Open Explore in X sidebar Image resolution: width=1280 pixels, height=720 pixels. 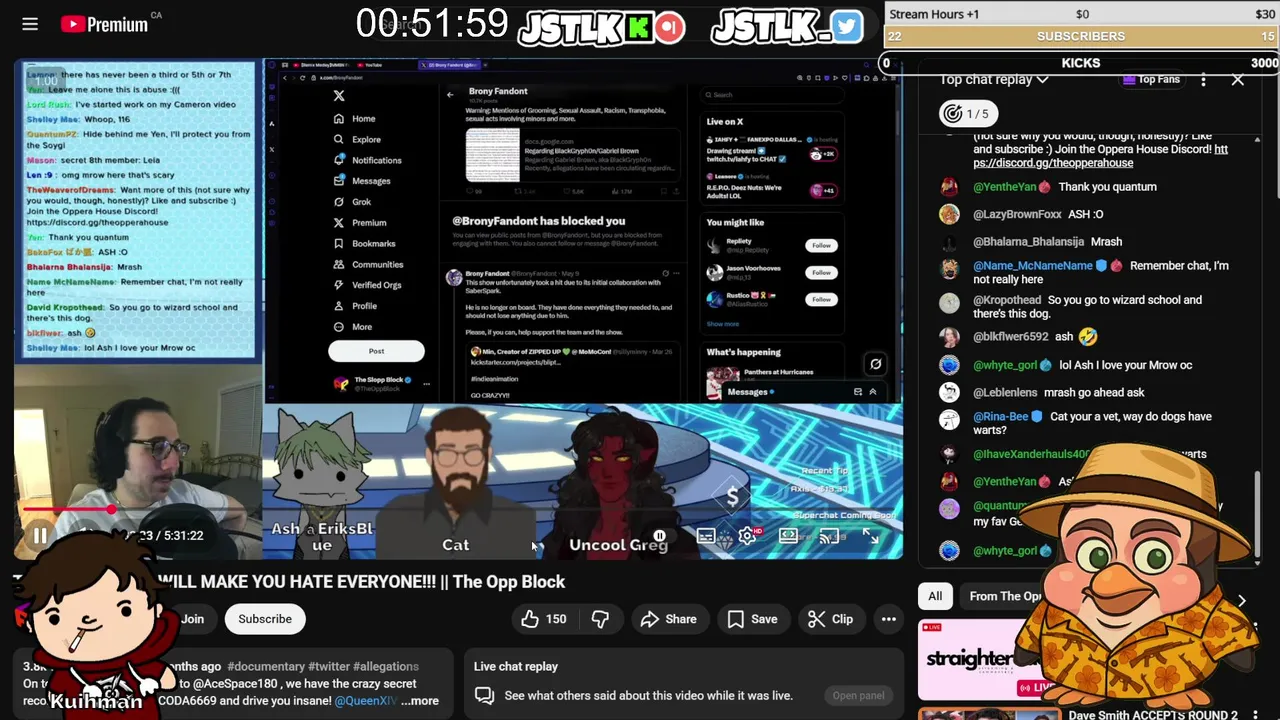click(357, 139)
